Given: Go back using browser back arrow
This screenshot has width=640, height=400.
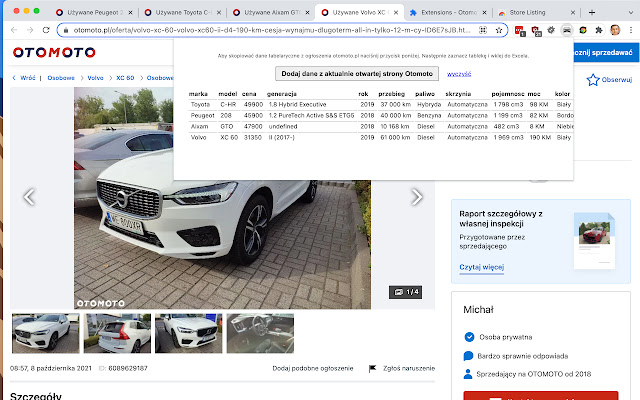Looking at the screenshot, I should [x=14, y=30].
